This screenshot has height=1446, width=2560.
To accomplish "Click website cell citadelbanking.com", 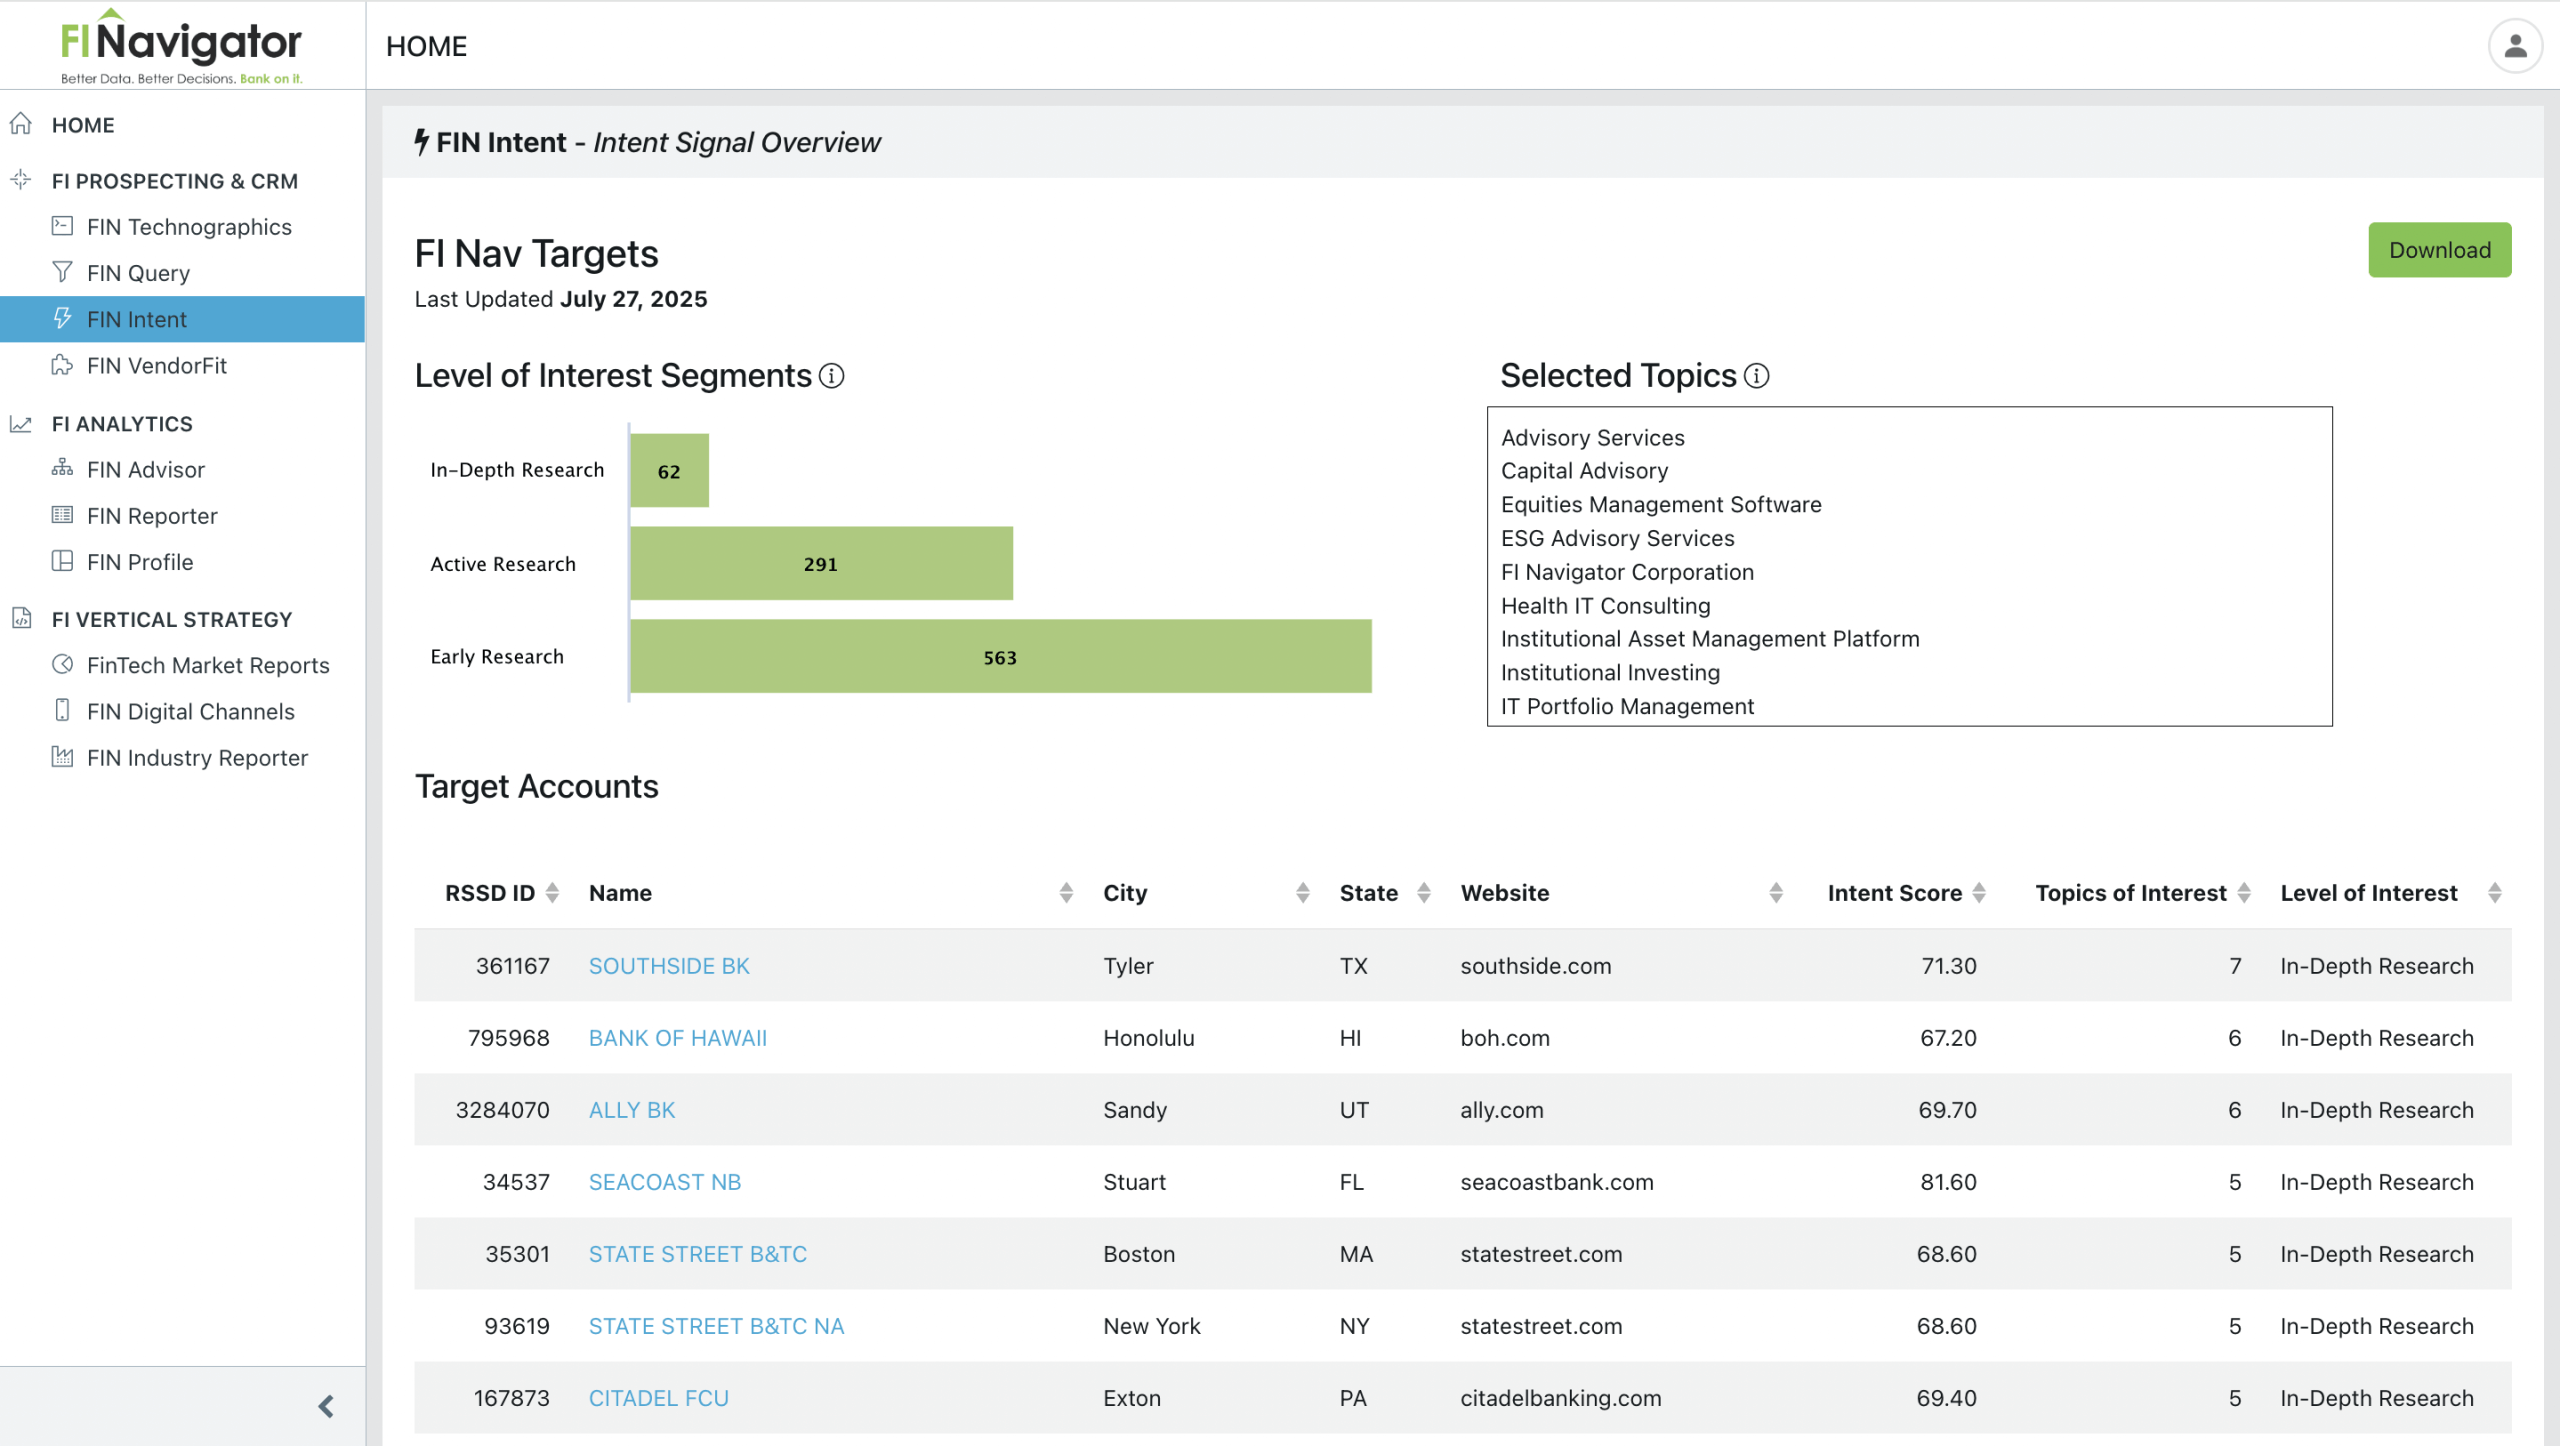I will coord(1561,1398).
